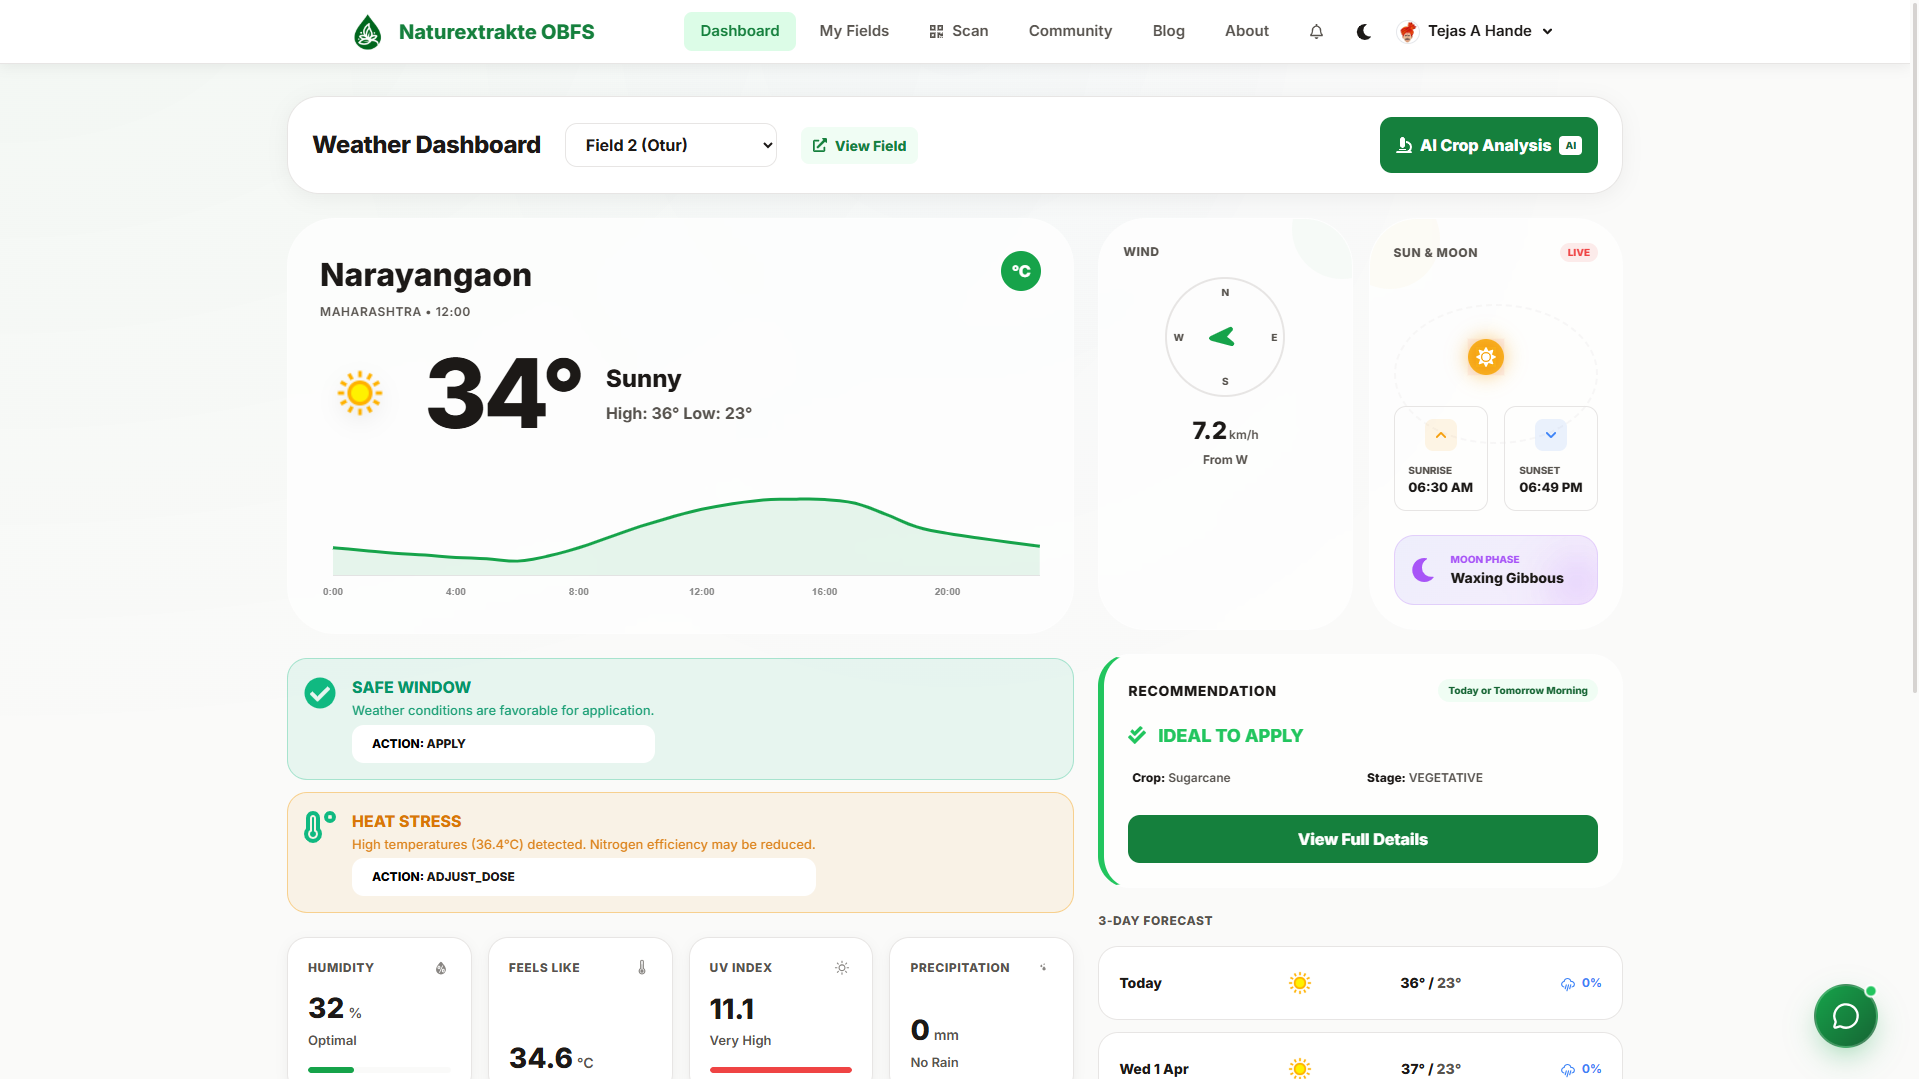The image size is (1919, 1079).
Task: Click the humidity droplet icon
Action: tap(441, 967)
